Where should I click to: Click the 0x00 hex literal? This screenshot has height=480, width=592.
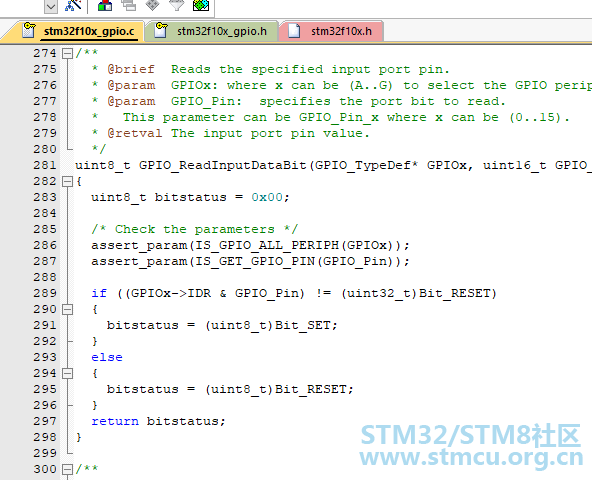pyautogui.click(x=267, y=198)
